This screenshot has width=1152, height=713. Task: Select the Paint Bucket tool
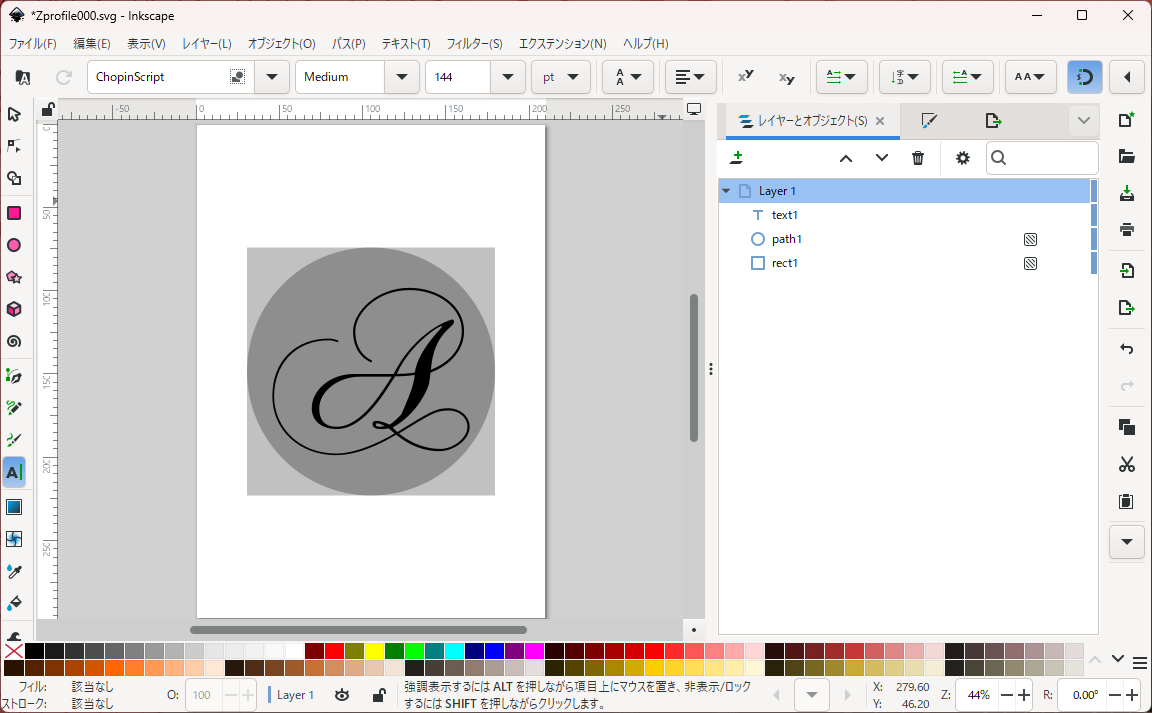point(14,603)
